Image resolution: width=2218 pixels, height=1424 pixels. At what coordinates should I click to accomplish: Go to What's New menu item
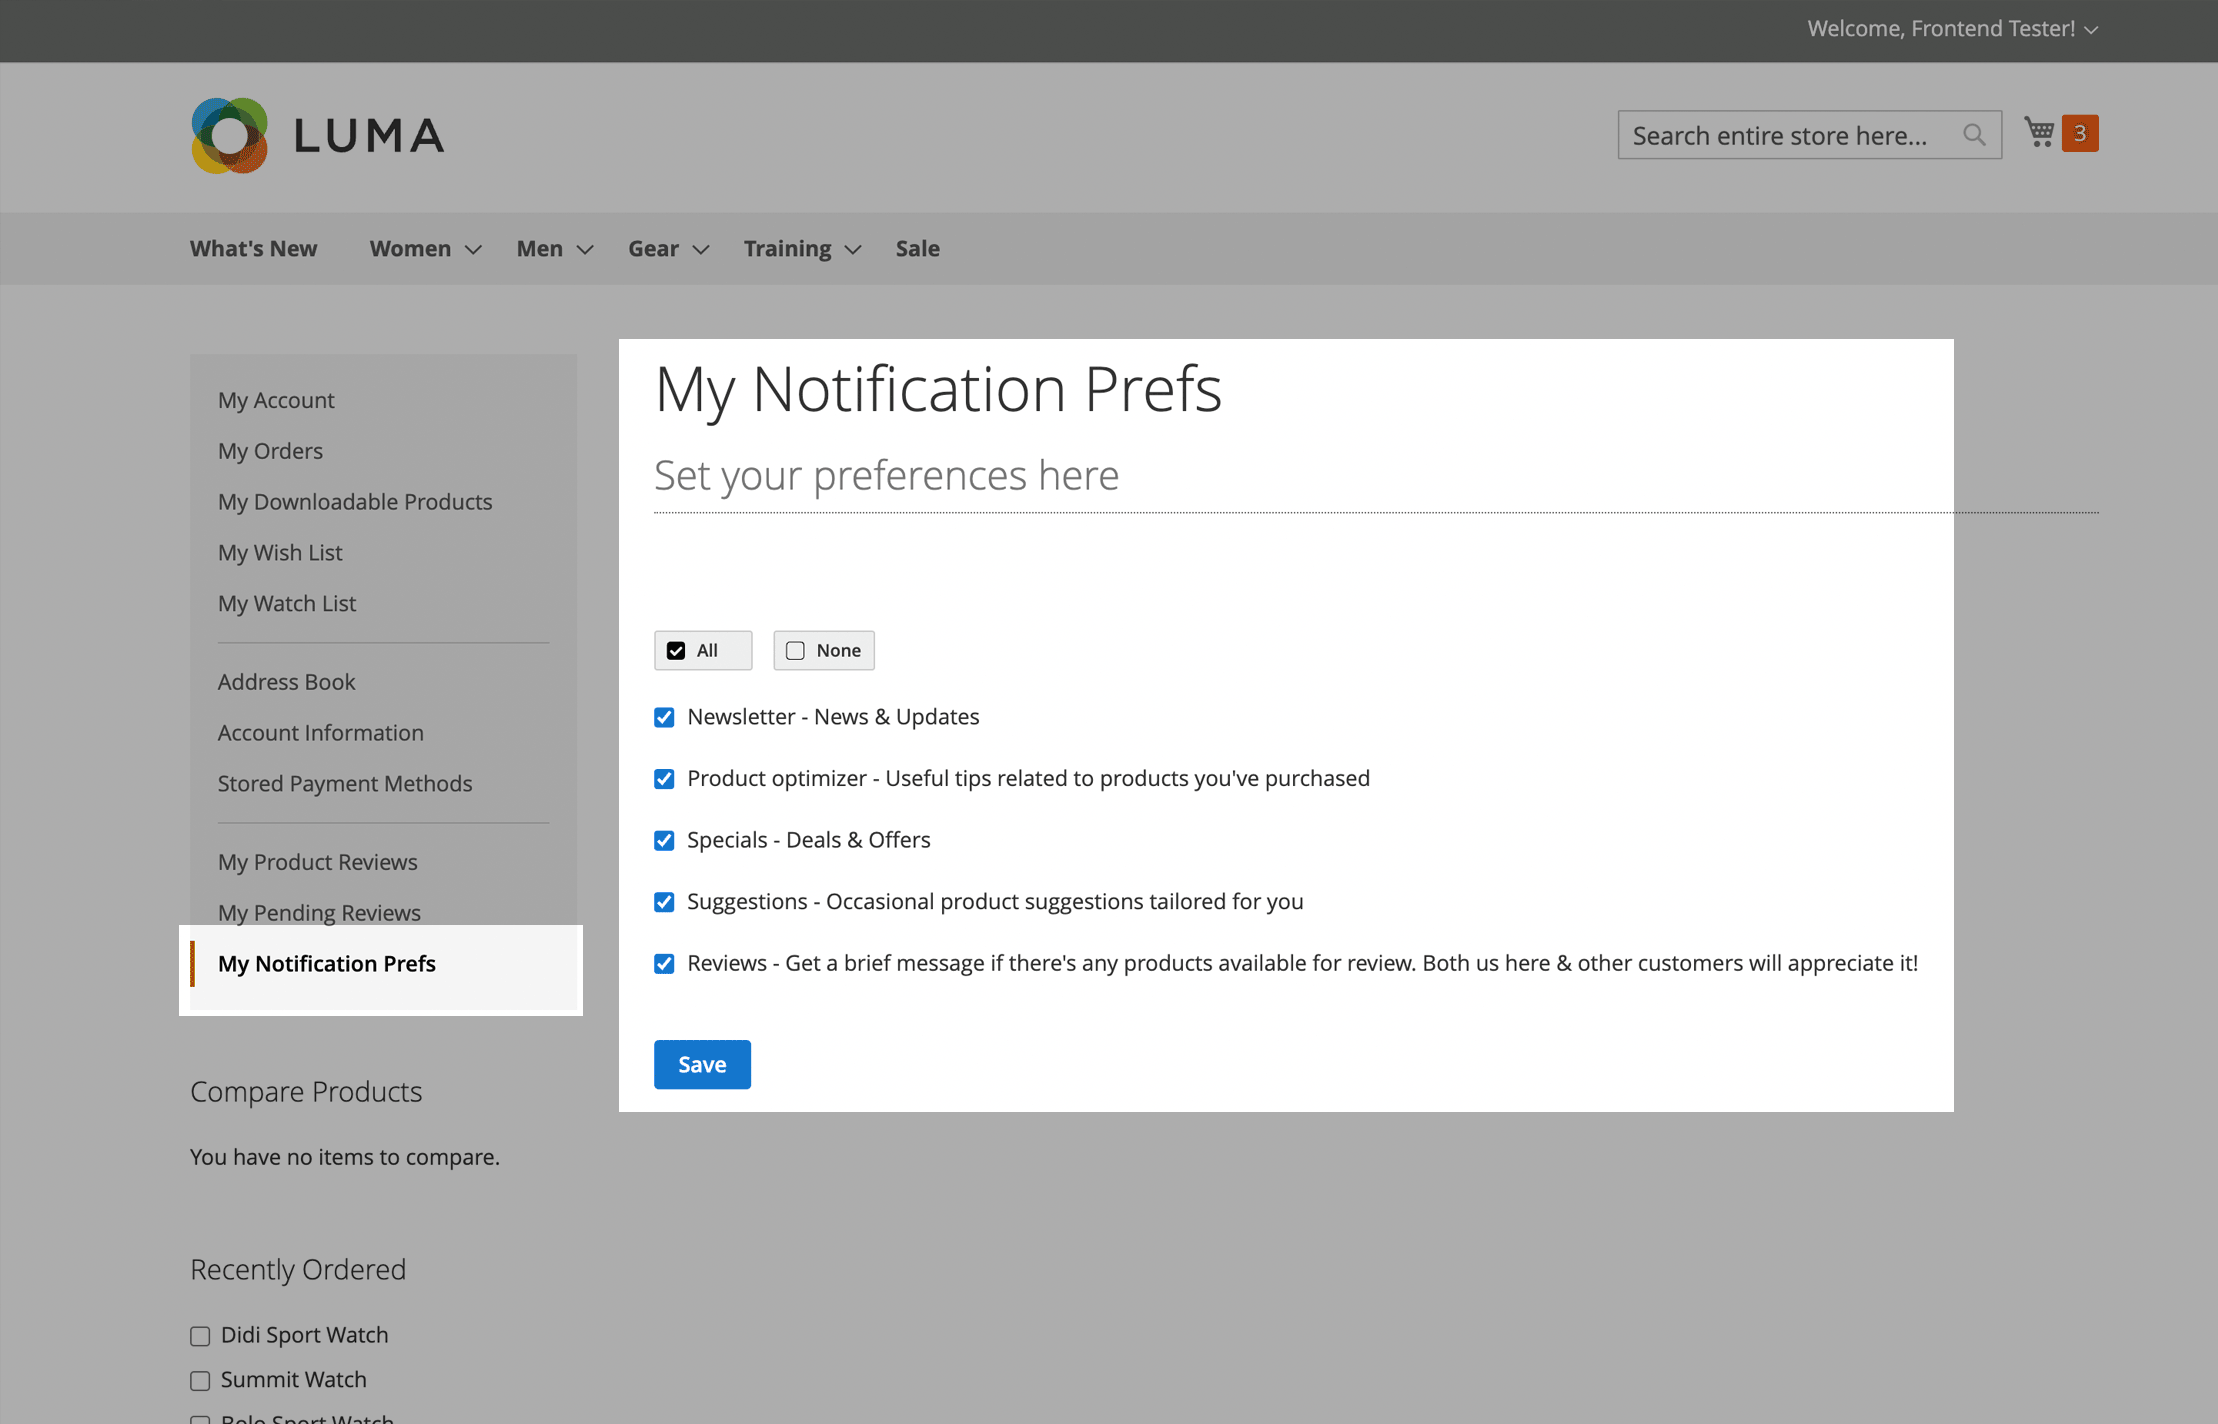pyautogui.click(x=253, y=249)
